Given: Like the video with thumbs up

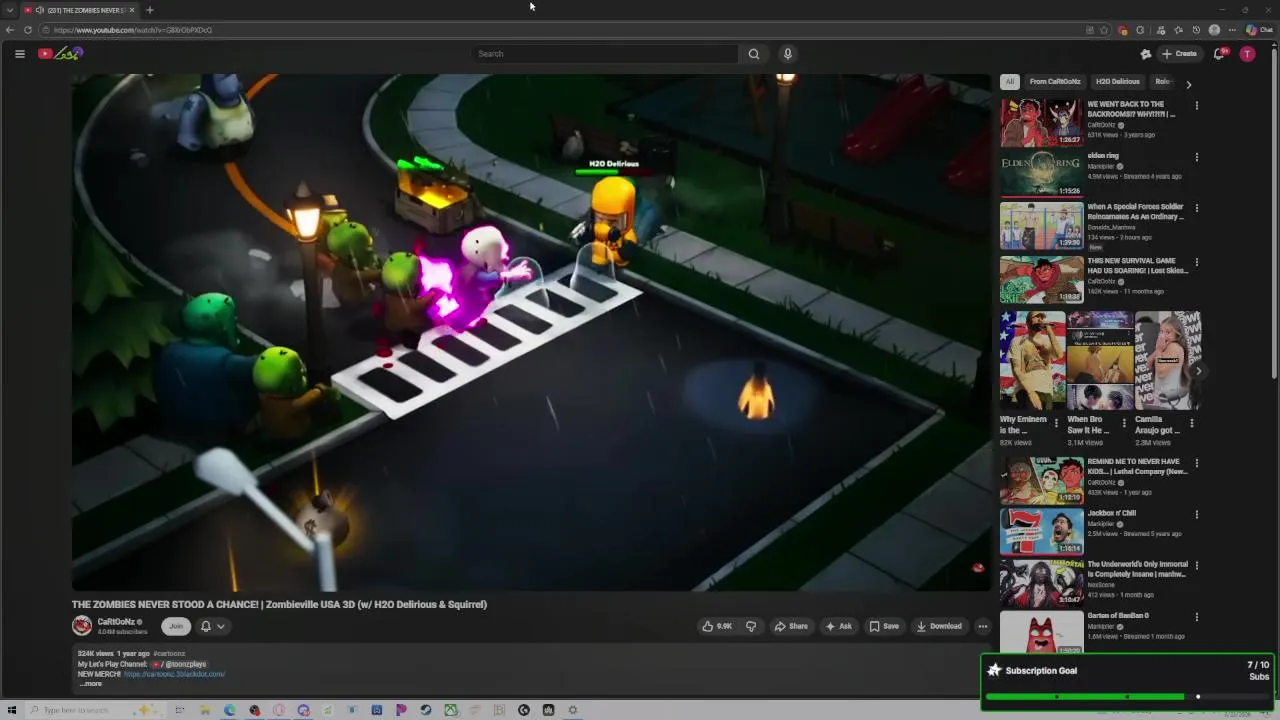Looking at the screenshot, I should 717,626.
